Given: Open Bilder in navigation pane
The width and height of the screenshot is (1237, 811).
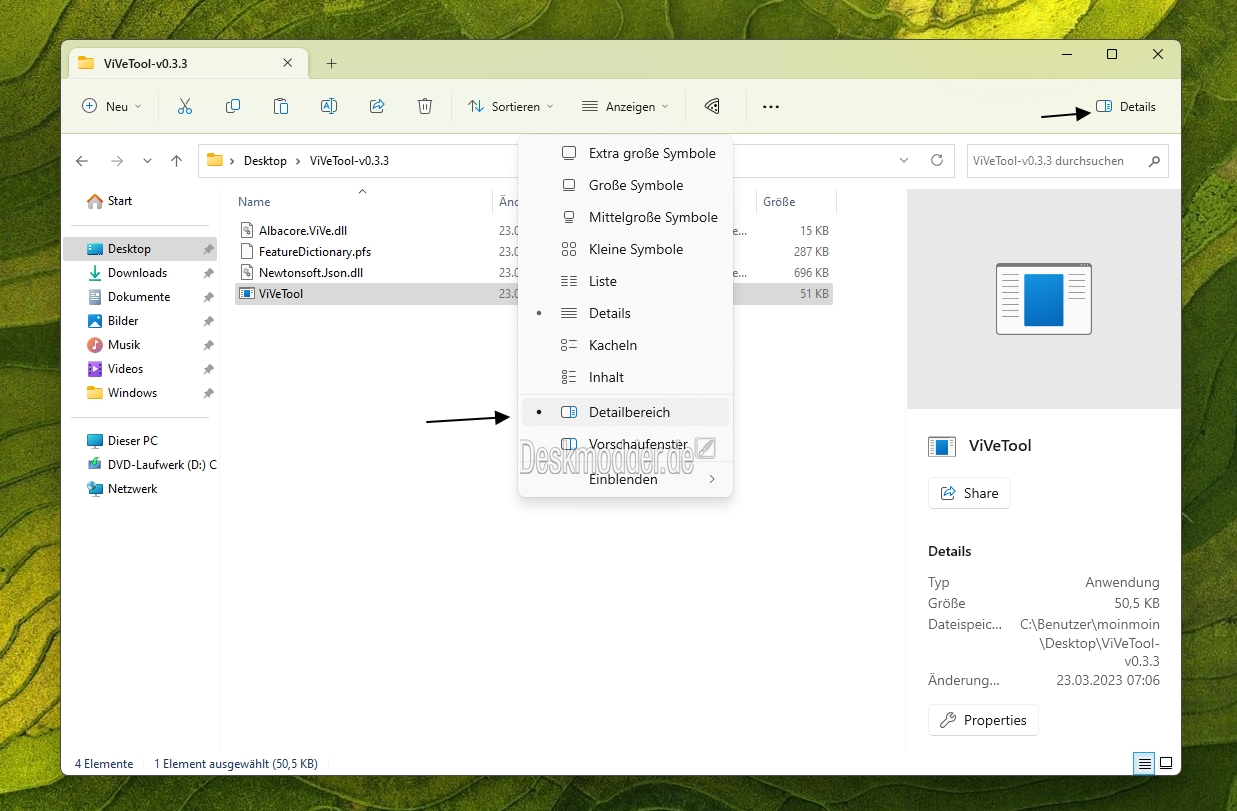Looking at the screenshot, I should [140, 321].
